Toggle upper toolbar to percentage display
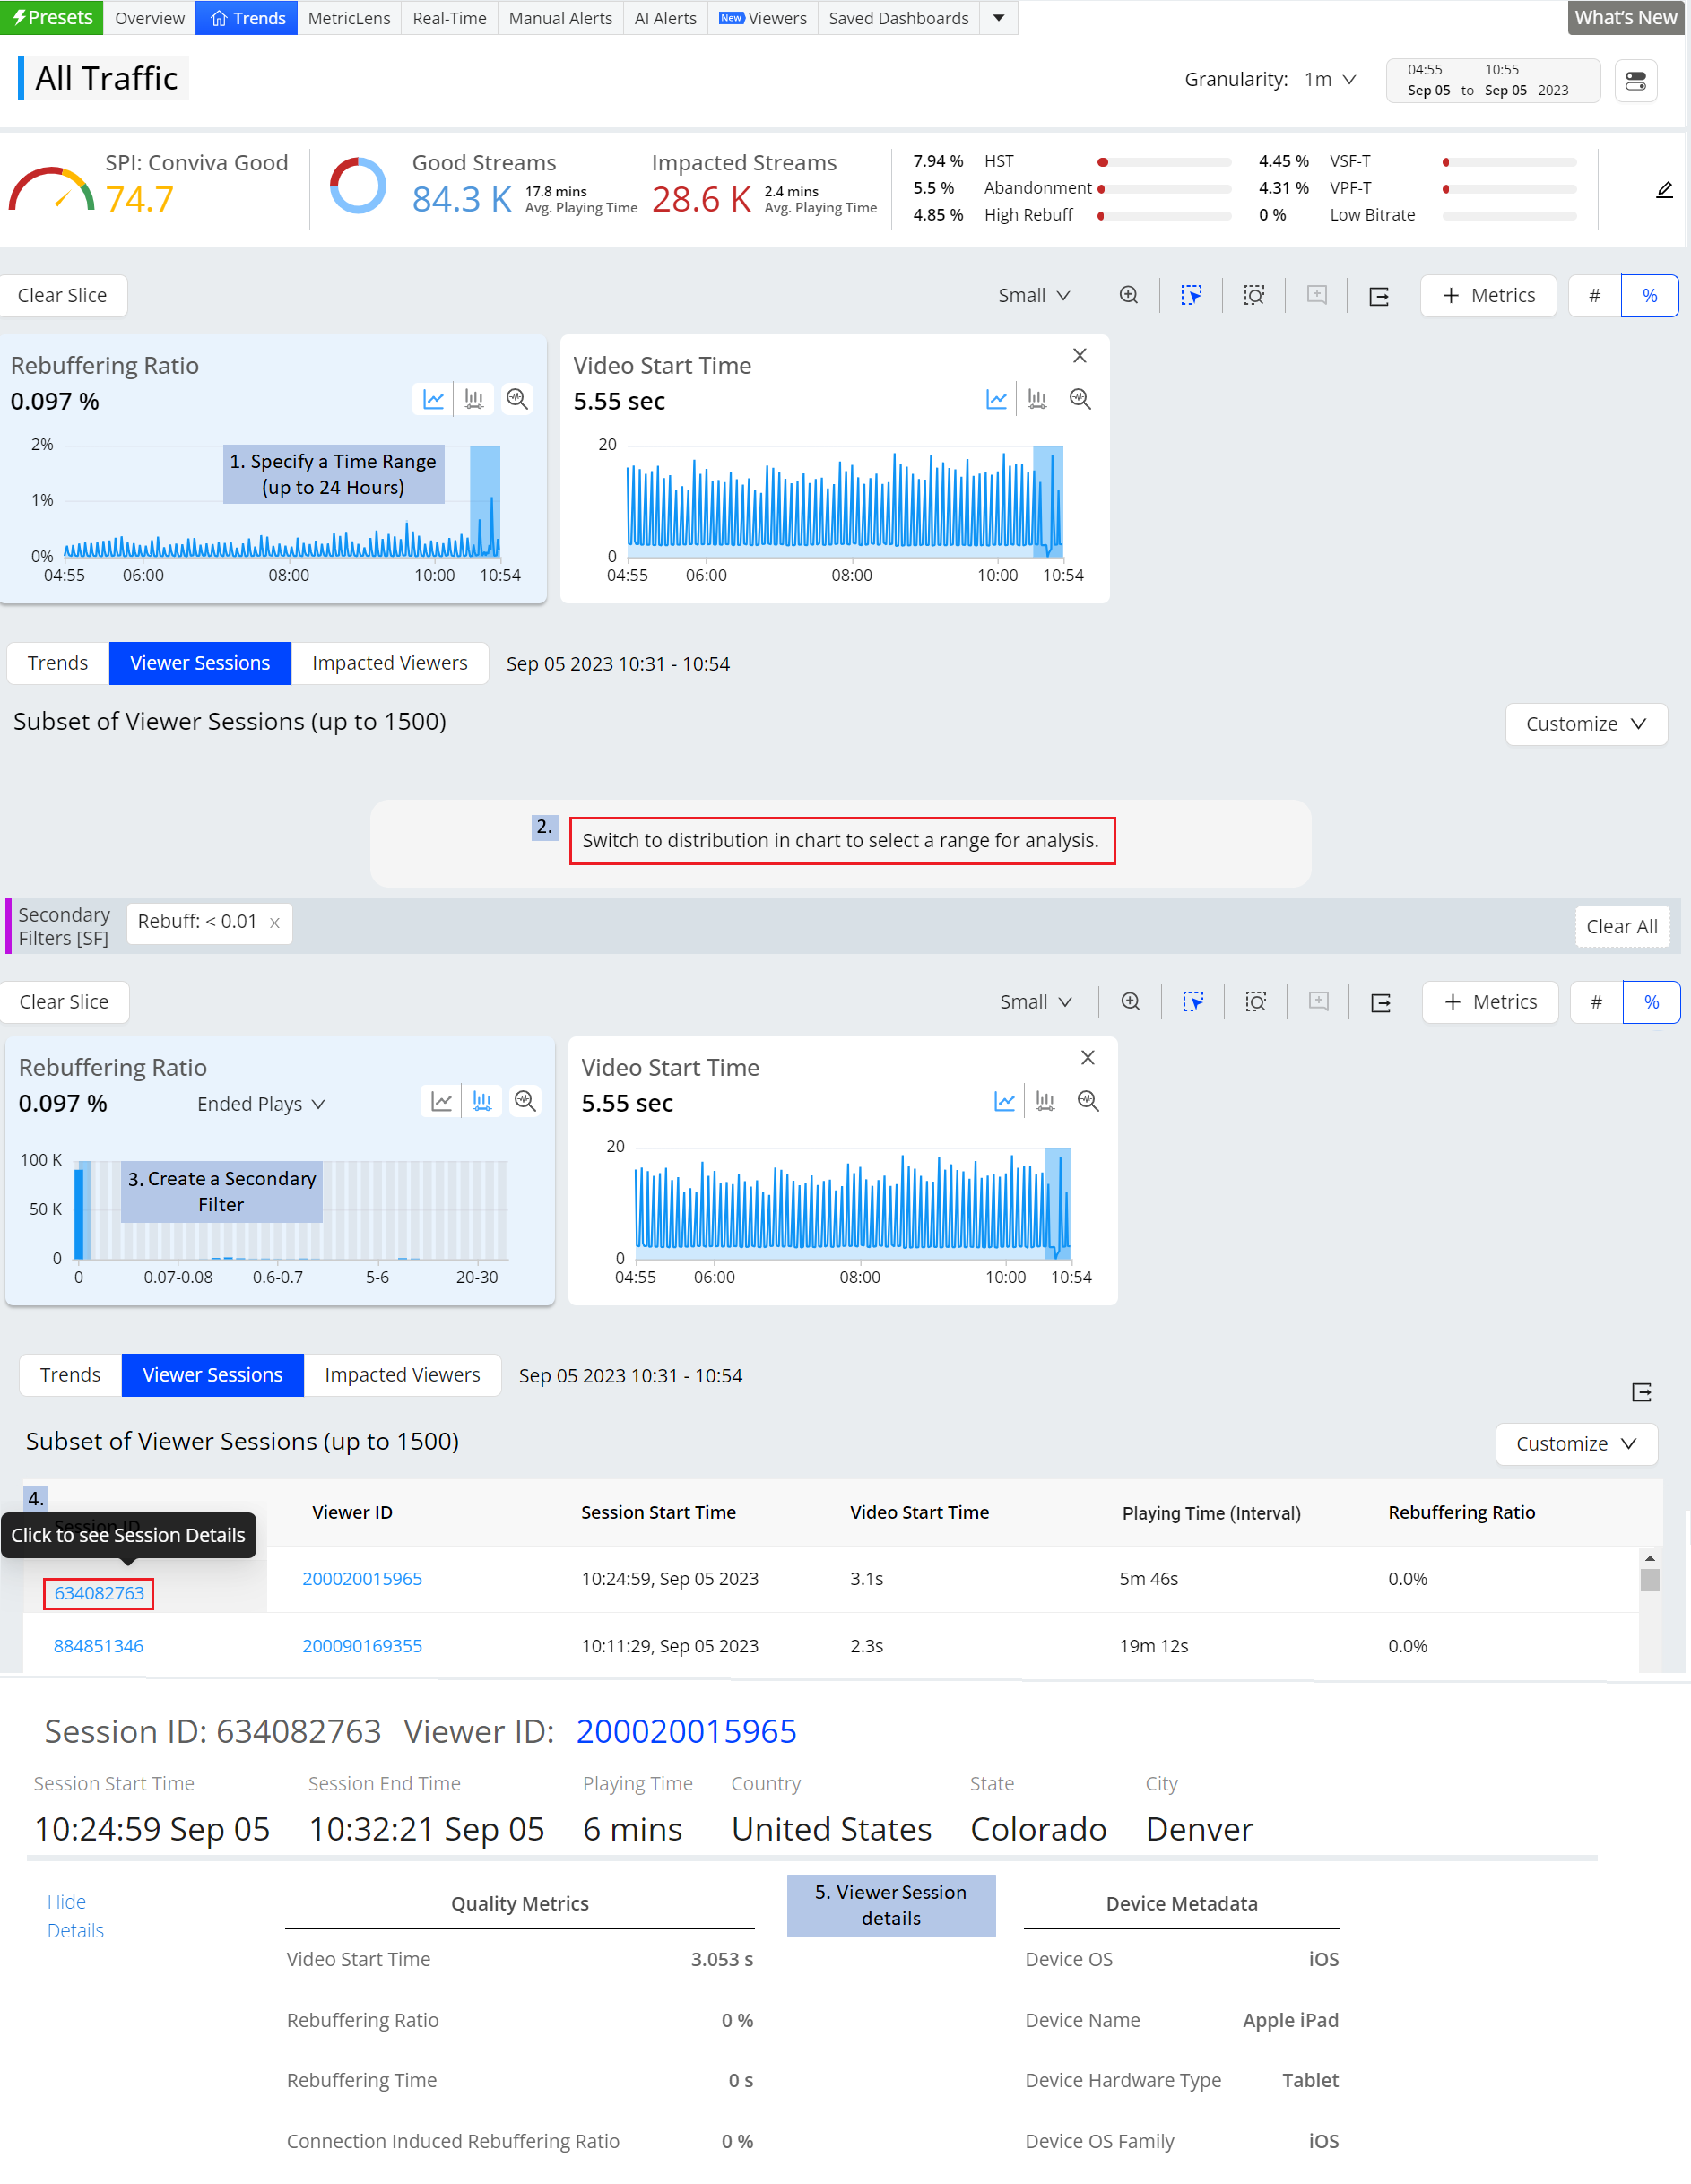Screen dimensions: 1691x2184 1649,295
